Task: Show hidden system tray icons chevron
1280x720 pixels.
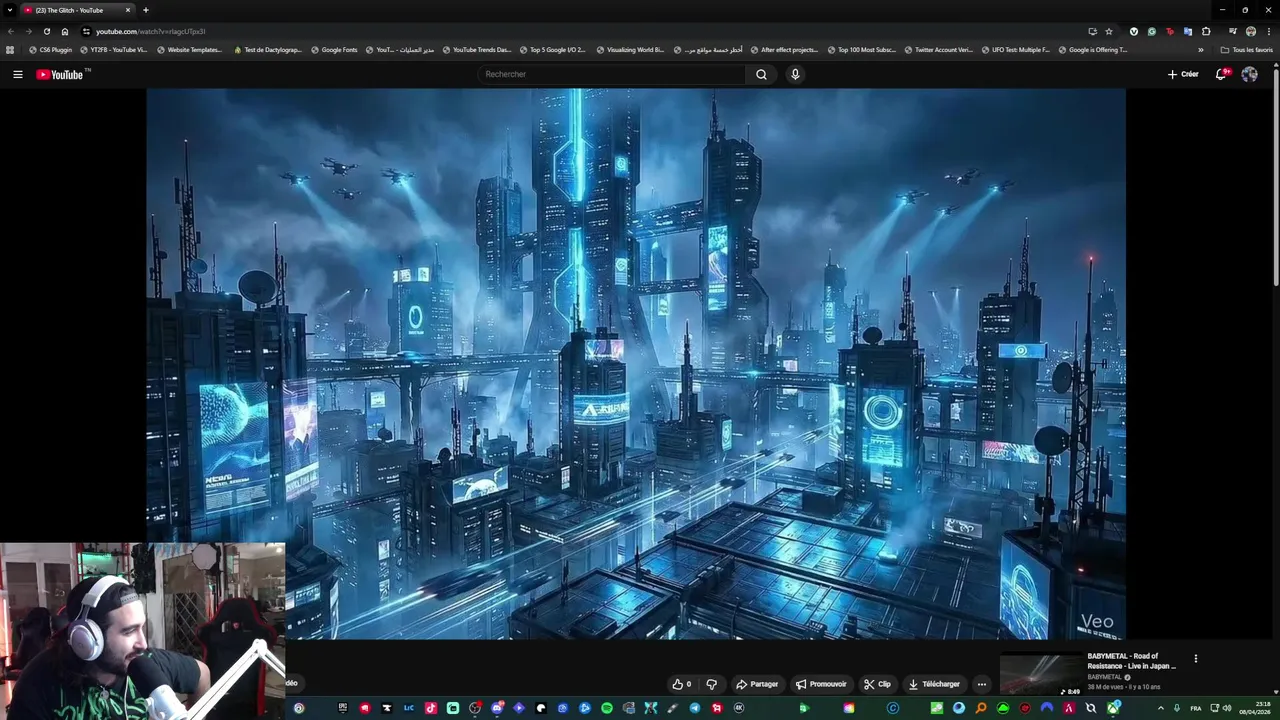Action: pyautogui.click(x=1161, y=708)
